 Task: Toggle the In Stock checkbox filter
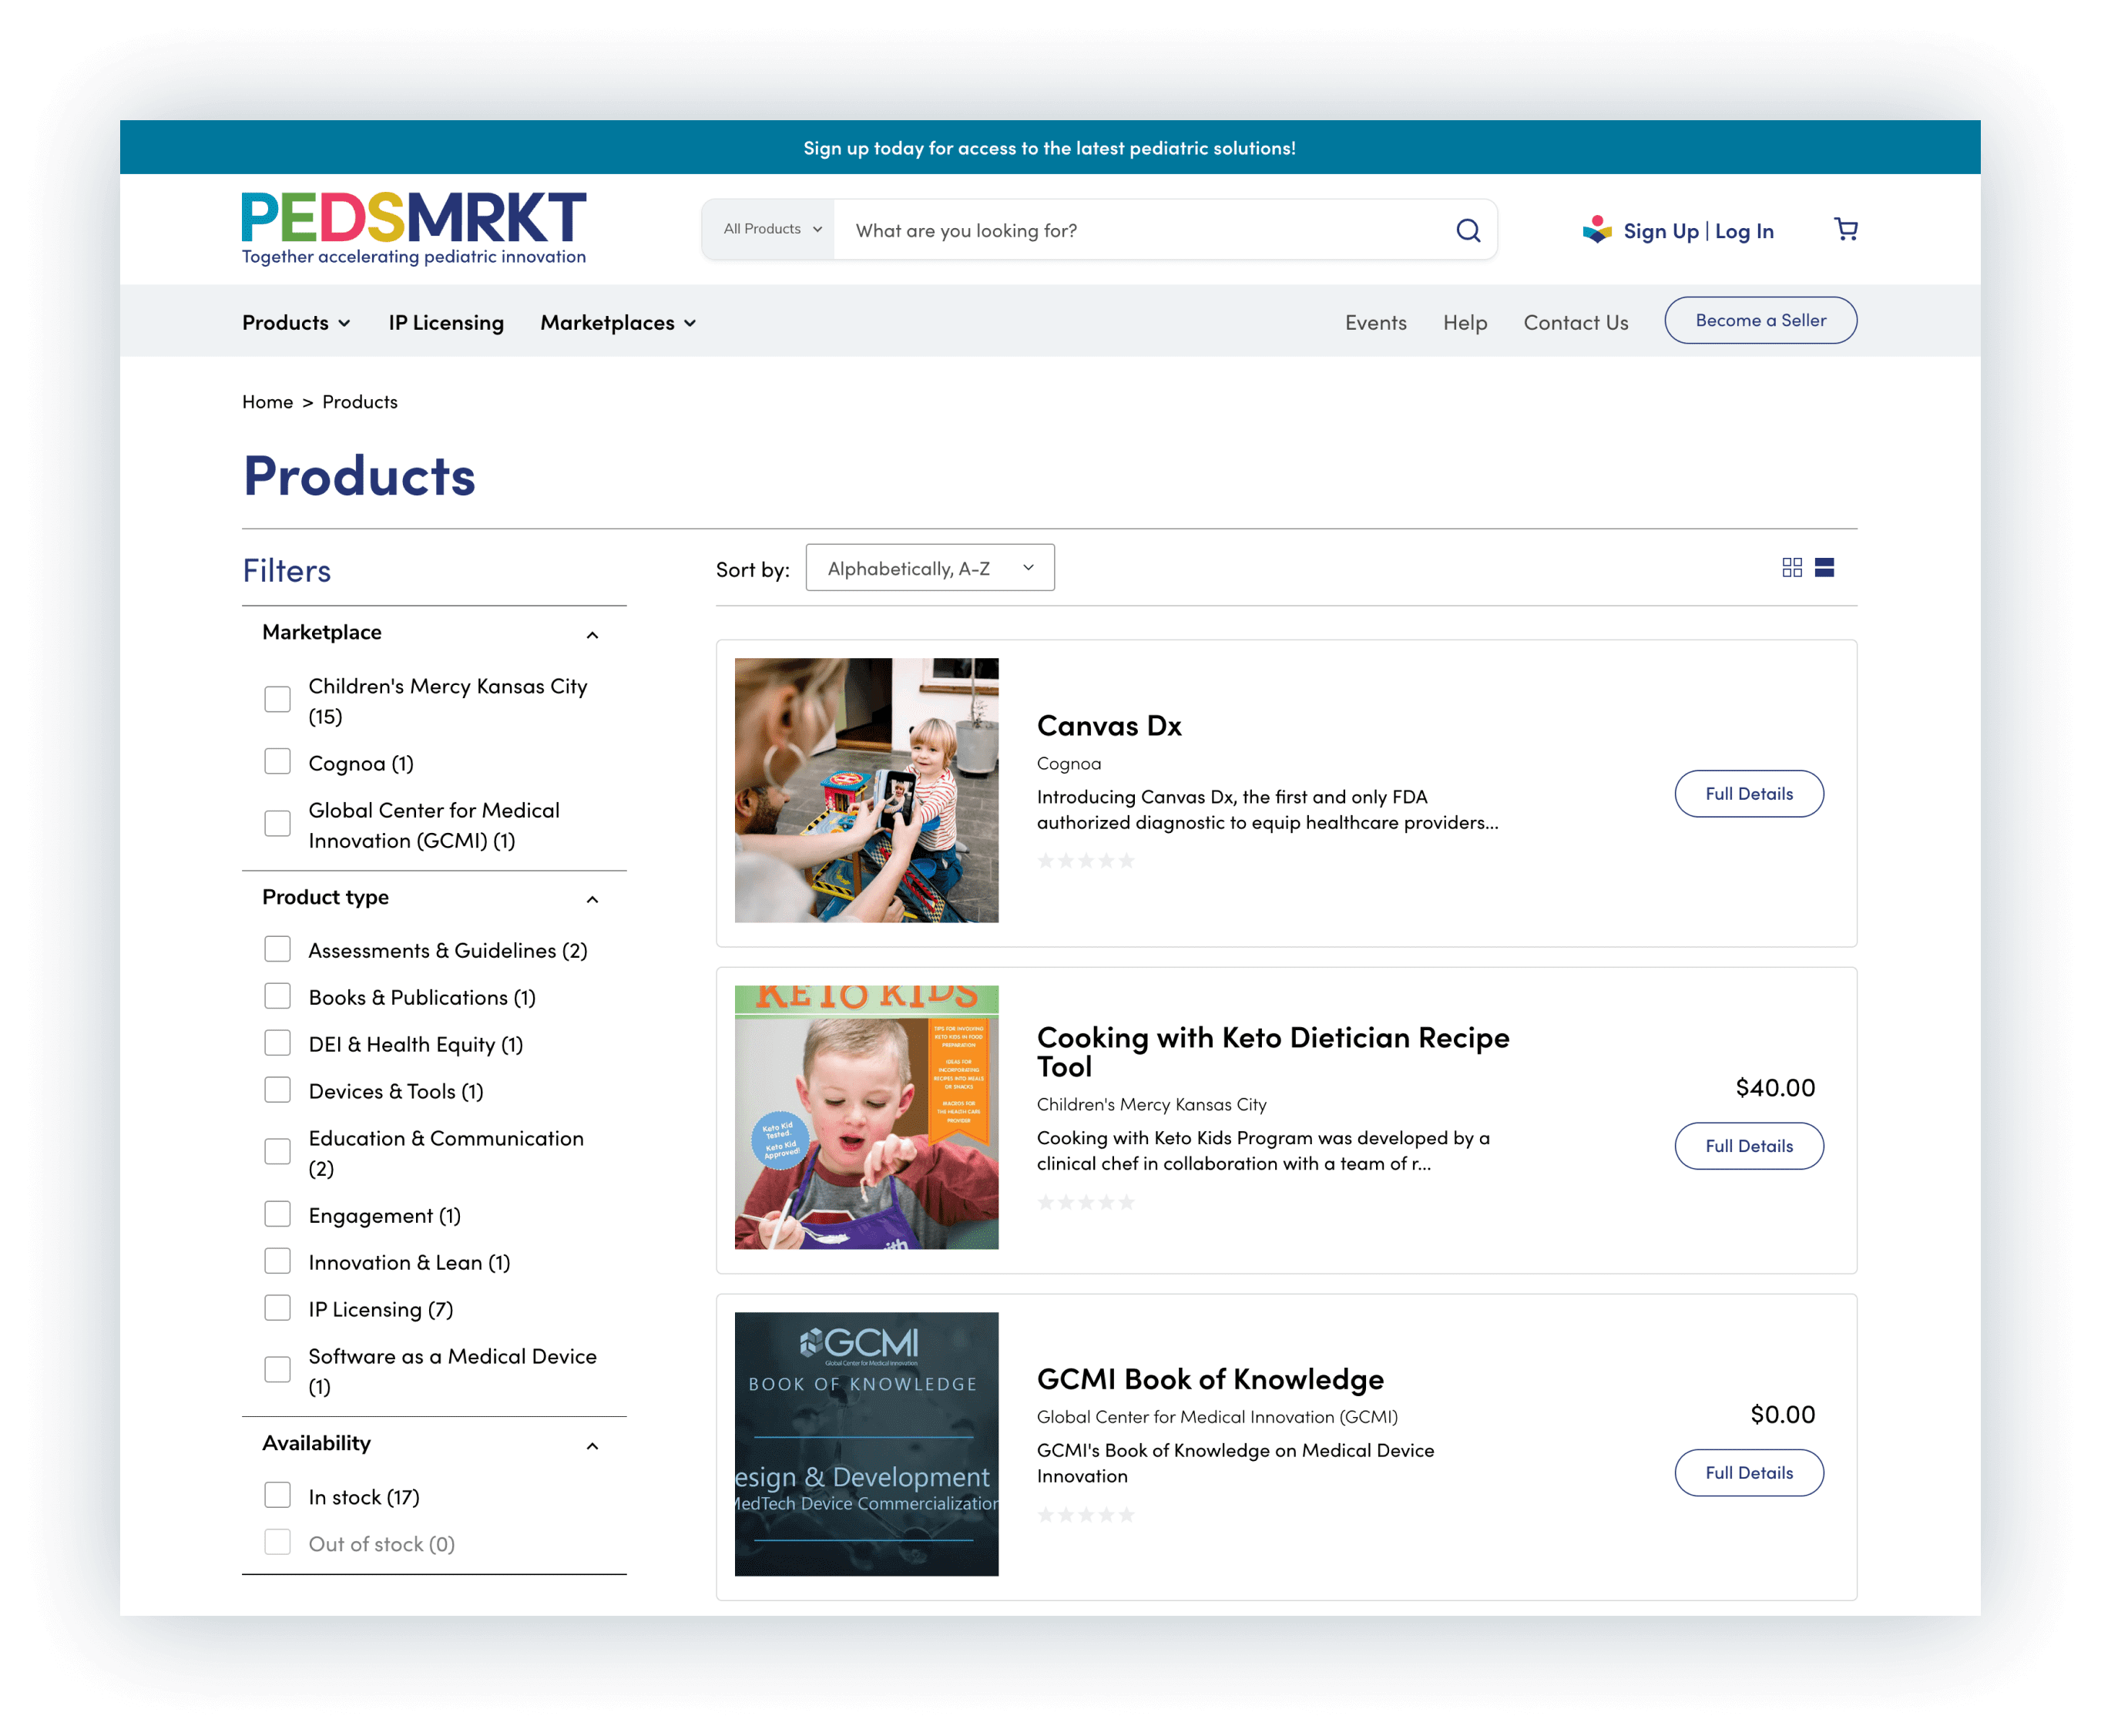click(x=277, y=1496)
